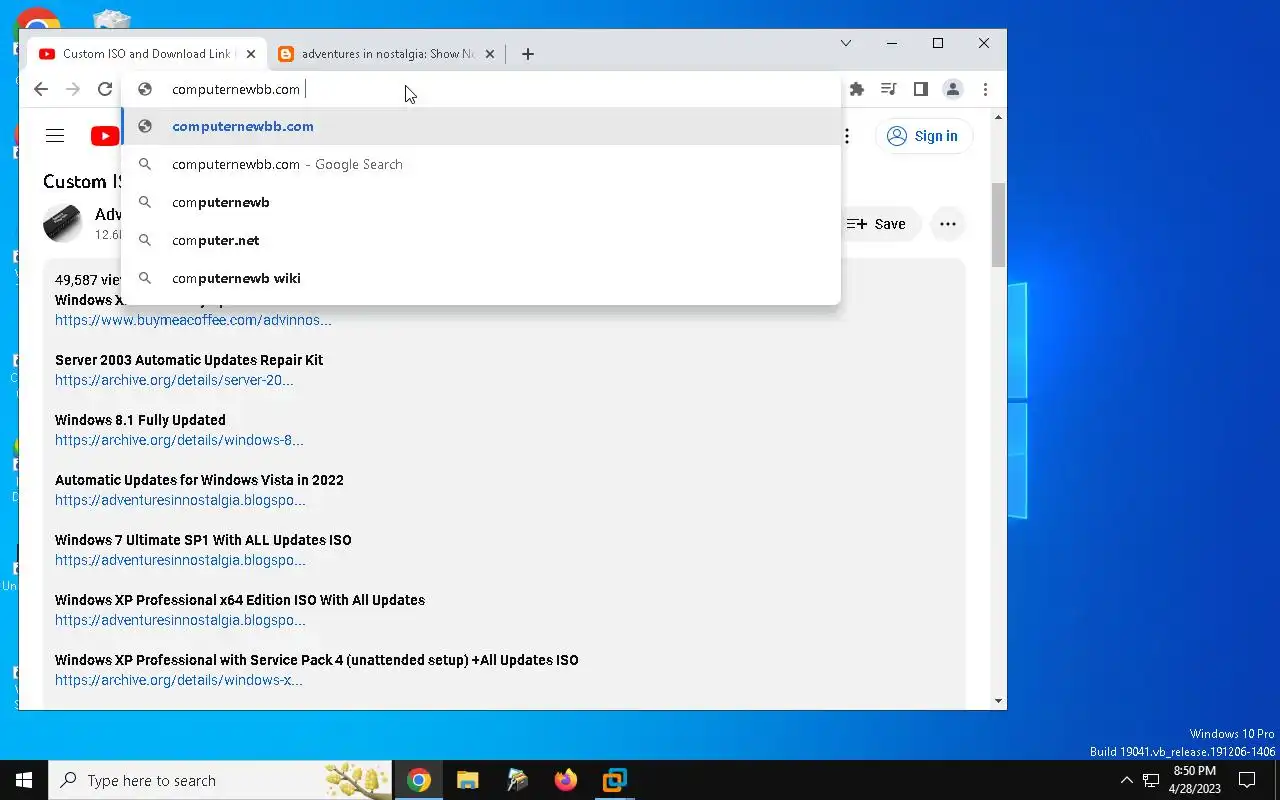Open the Chrome profile avatar icon
The height and width of the screenshot is (800, 1280).
click(x=953, y=89)
